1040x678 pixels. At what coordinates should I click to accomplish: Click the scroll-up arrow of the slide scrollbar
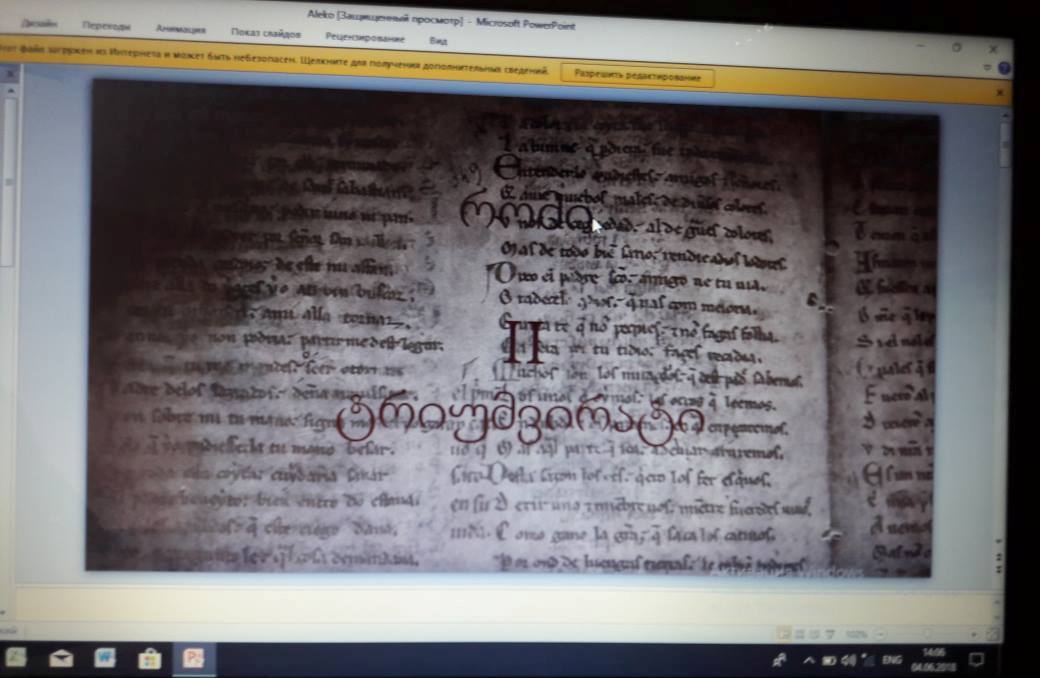[x=1005, y=117]
